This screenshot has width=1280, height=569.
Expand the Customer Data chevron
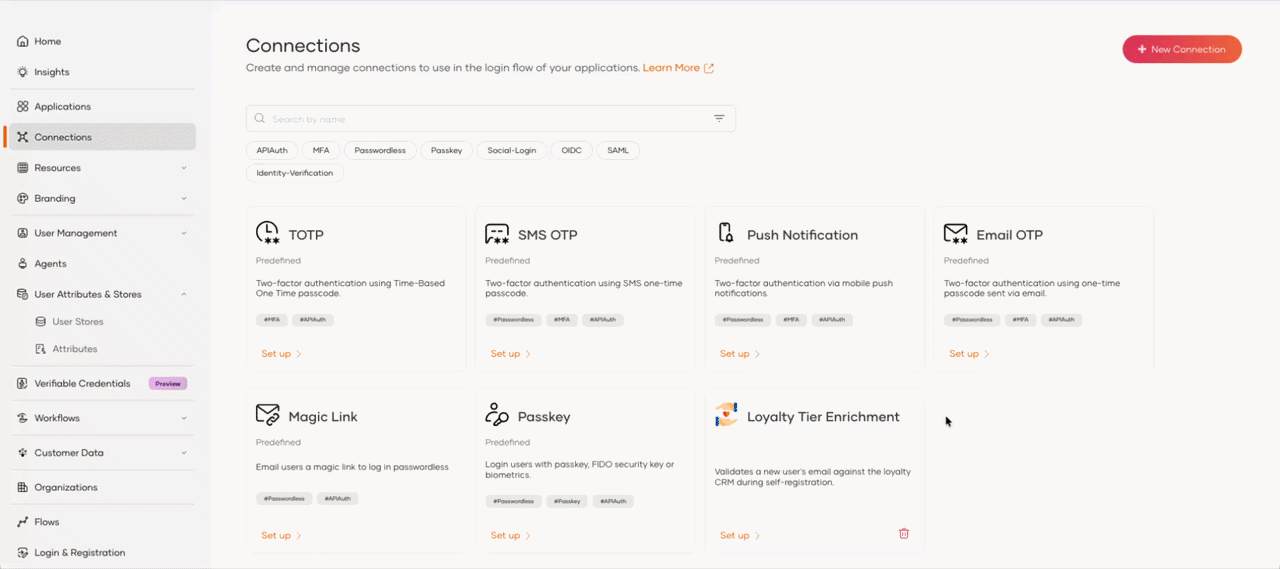point(184,453)
